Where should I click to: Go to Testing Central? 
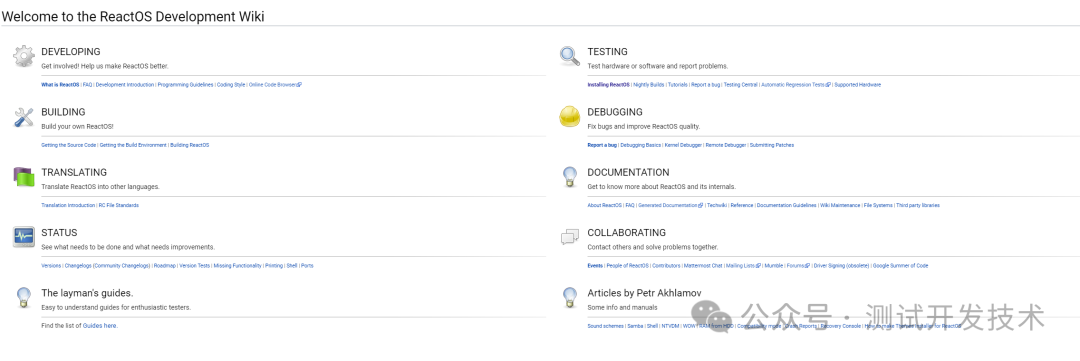pos(740,85)
